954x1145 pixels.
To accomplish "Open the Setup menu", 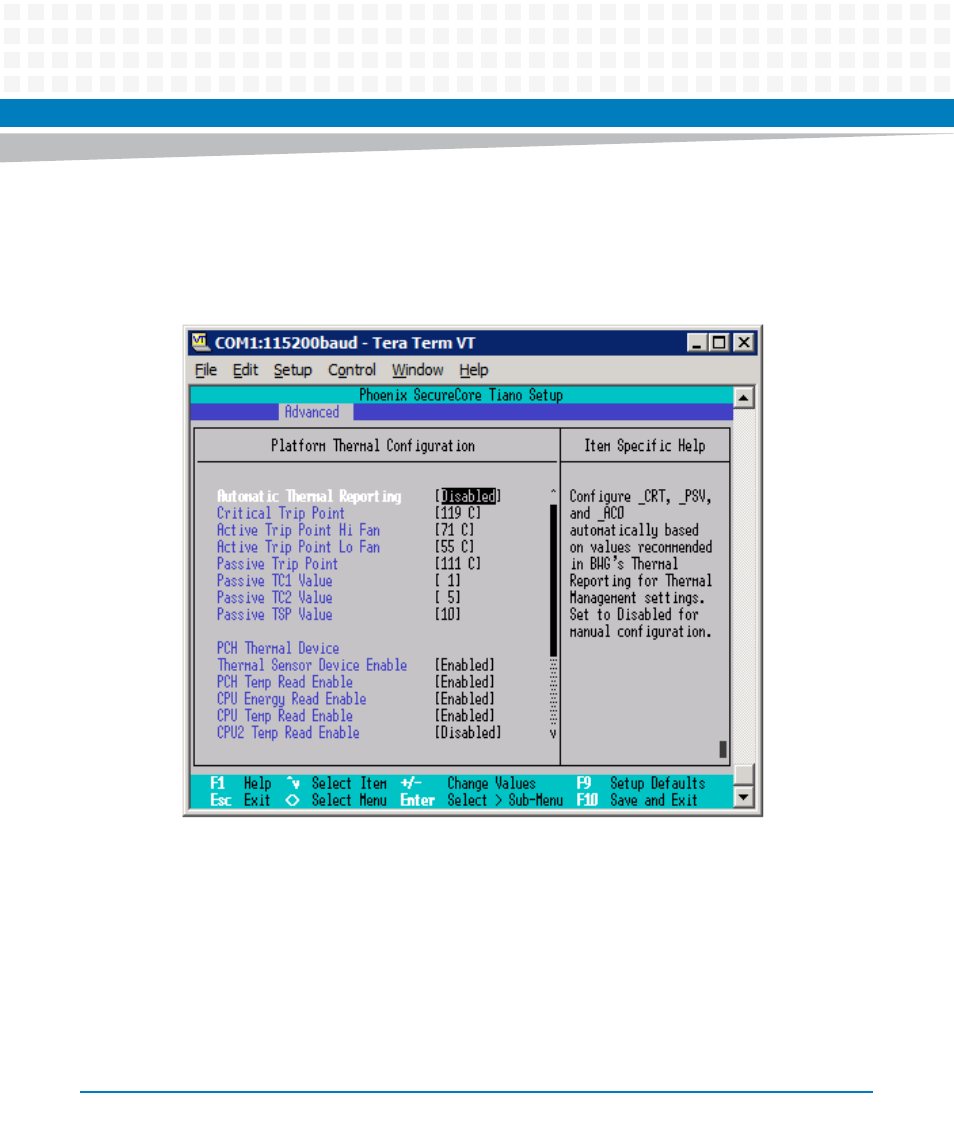I will [293, 370].
